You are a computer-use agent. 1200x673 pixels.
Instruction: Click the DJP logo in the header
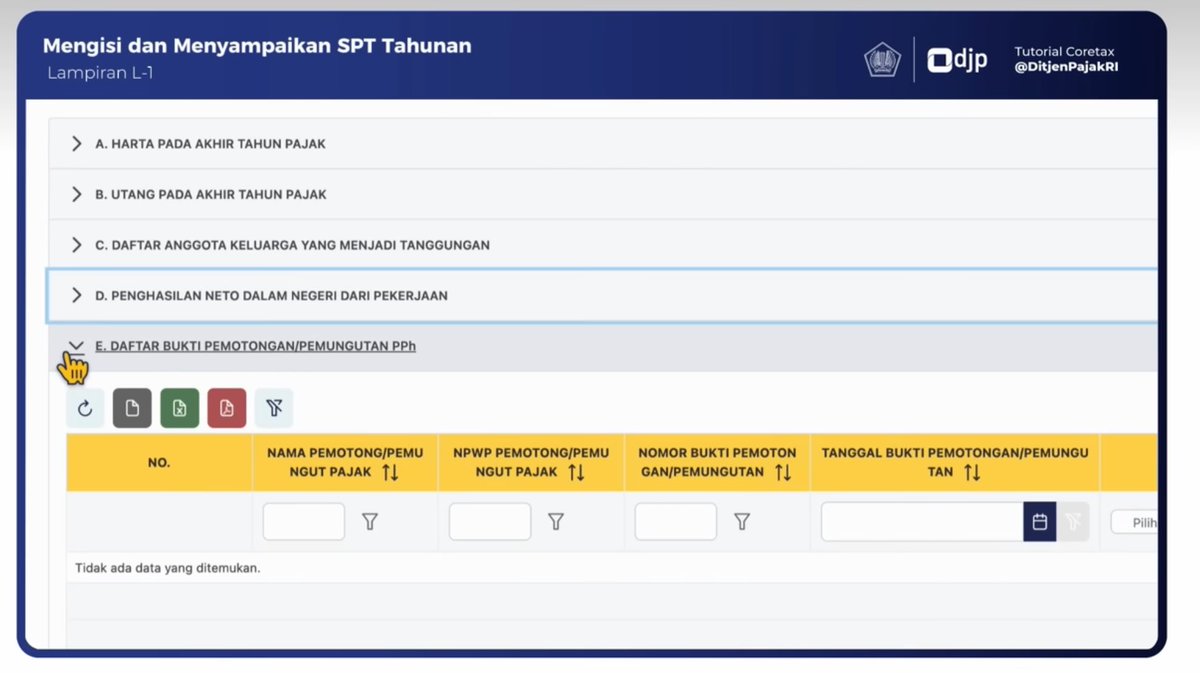coord(958,59)
